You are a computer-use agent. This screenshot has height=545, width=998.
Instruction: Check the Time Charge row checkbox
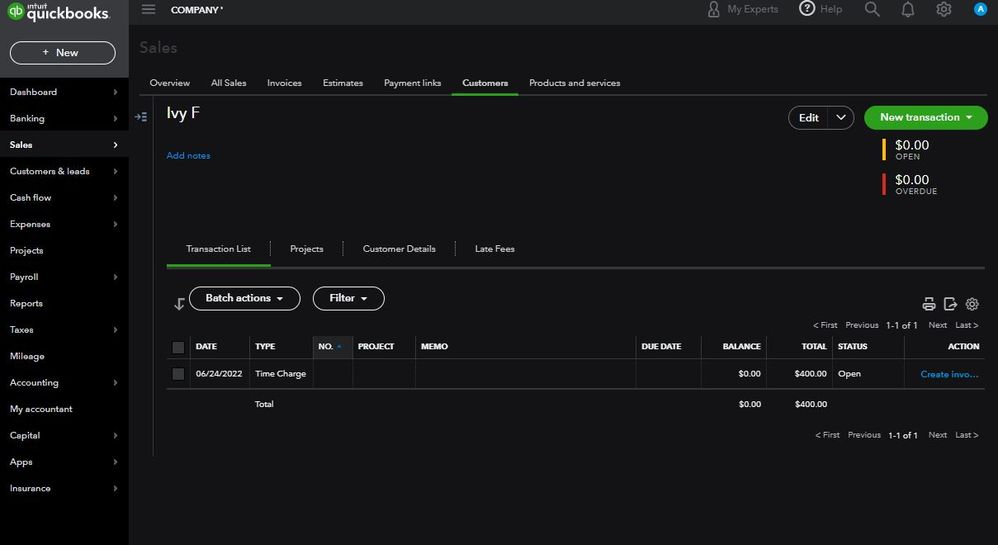pyautogui.click(x=178, y=374)
